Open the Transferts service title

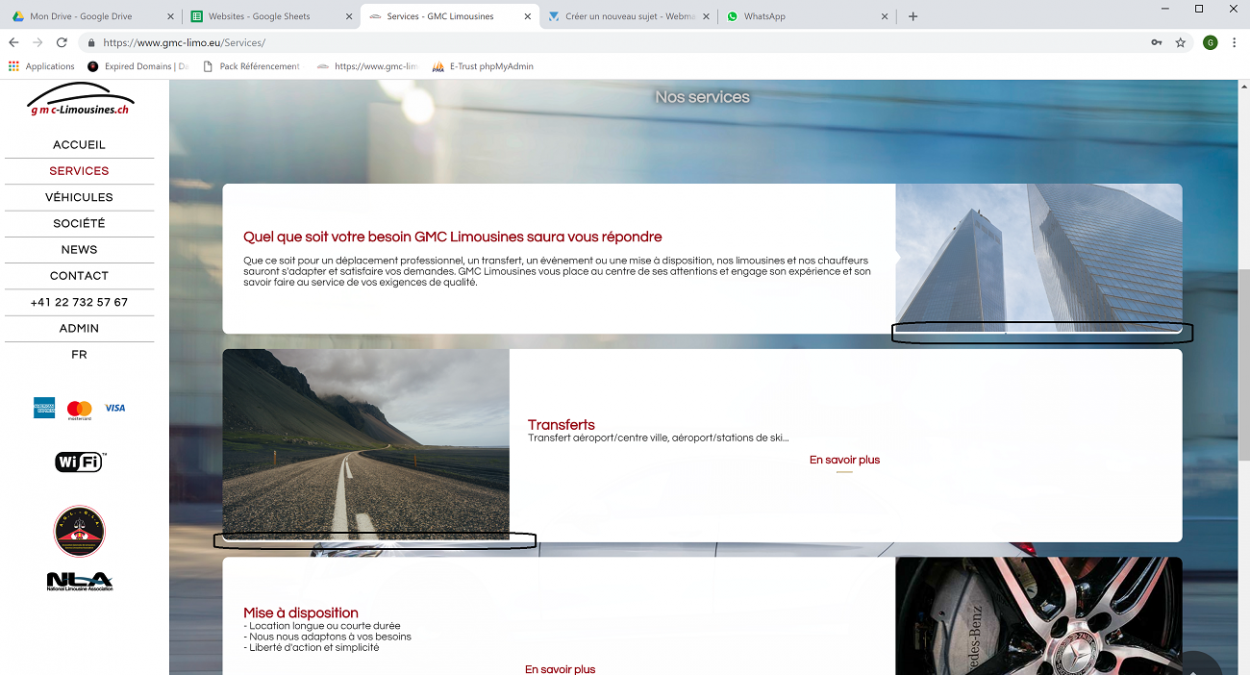click(x=561, y=425)
